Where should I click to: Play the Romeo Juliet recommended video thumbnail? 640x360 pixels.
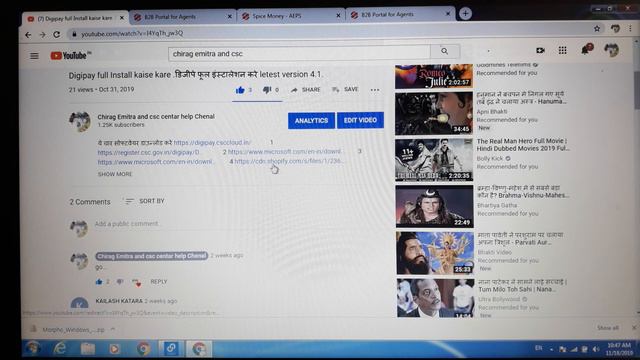pos(434,76)
